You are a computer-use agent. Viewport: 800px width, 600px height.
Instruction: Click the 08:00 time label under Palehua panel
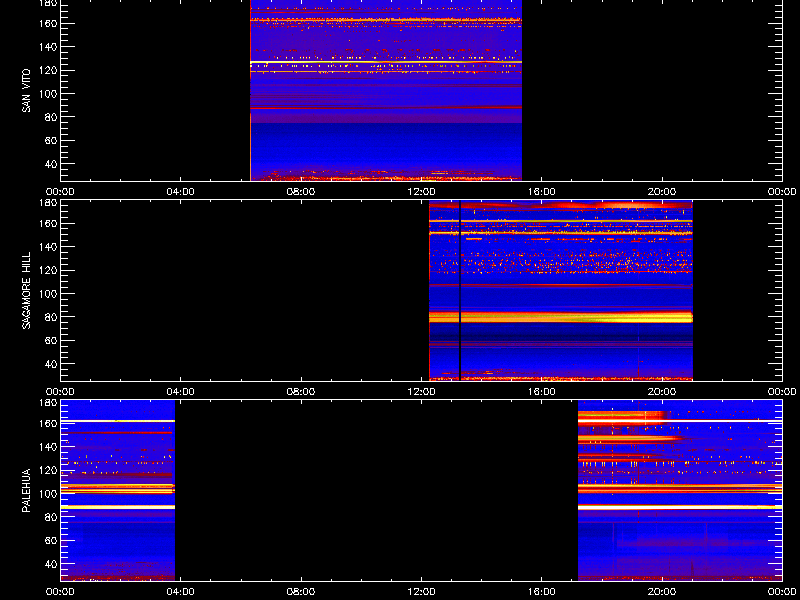click(x=301, y=592)
